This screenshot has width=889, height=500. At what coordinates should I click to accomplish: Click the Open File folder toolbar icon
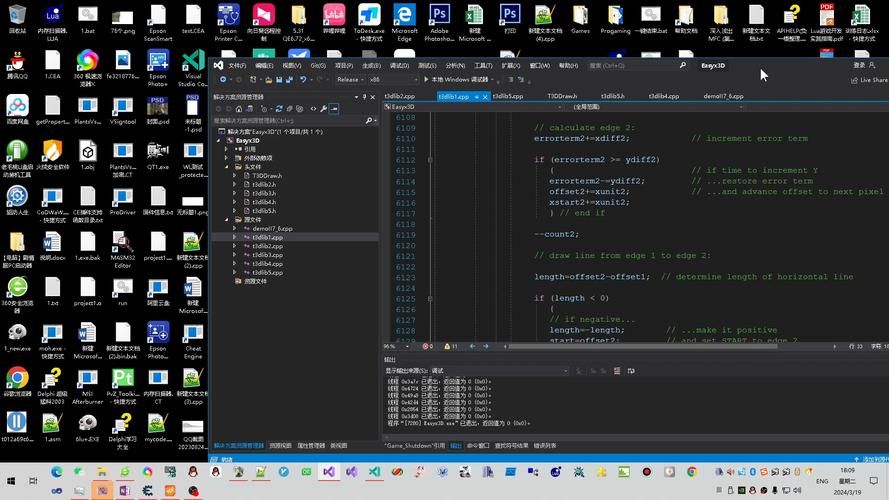[x=268, y=80]
